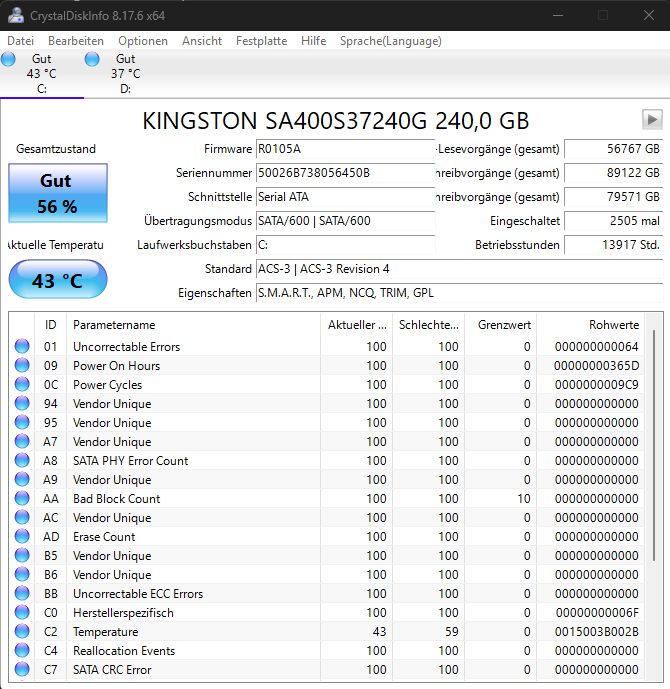Image resolution: width=670 pixels, height=689 pixels.
Task: Minimize the CrystalDiskInfo window
Action: coord(558,15)
